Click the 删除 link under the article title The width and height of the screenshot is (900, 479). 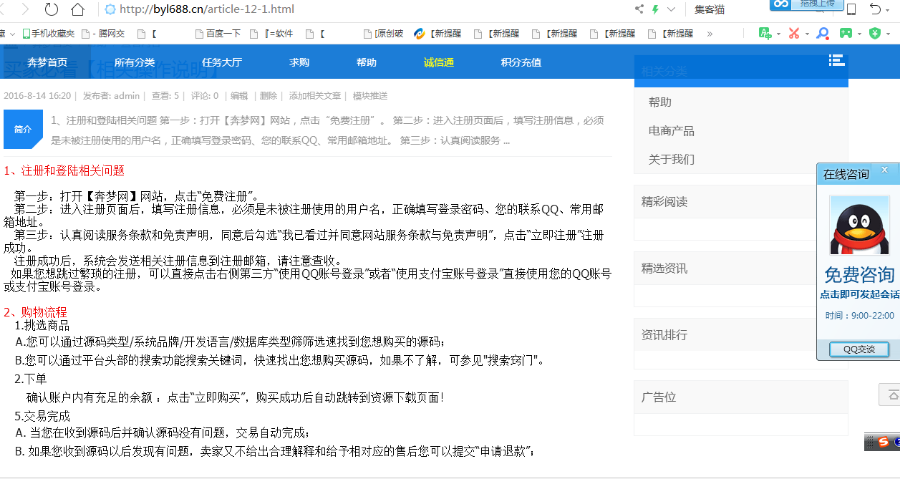pos(268,96)
